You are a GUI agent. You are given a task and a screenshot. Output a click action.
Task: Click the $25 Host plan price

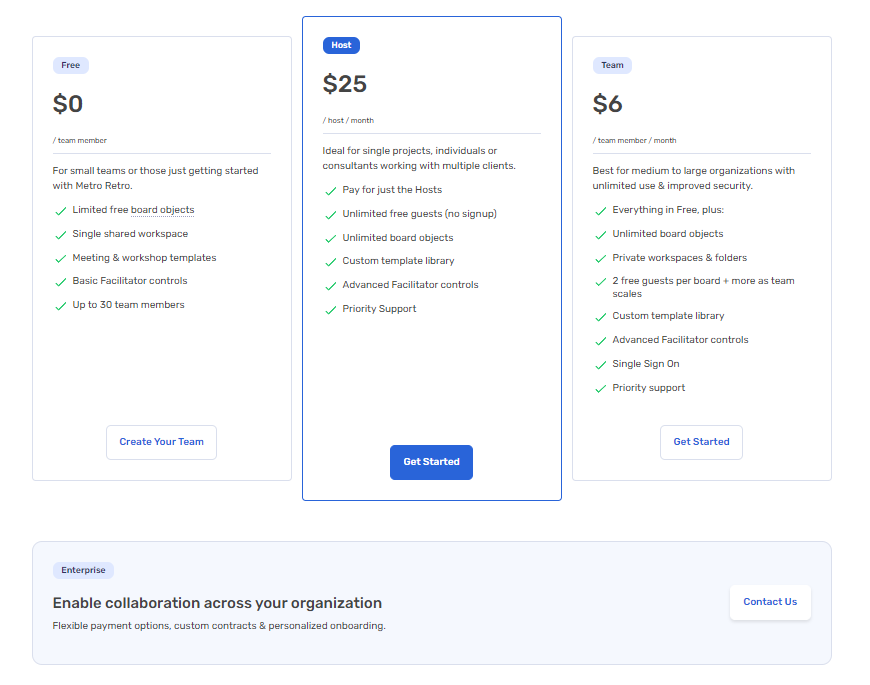coord(345,84)
